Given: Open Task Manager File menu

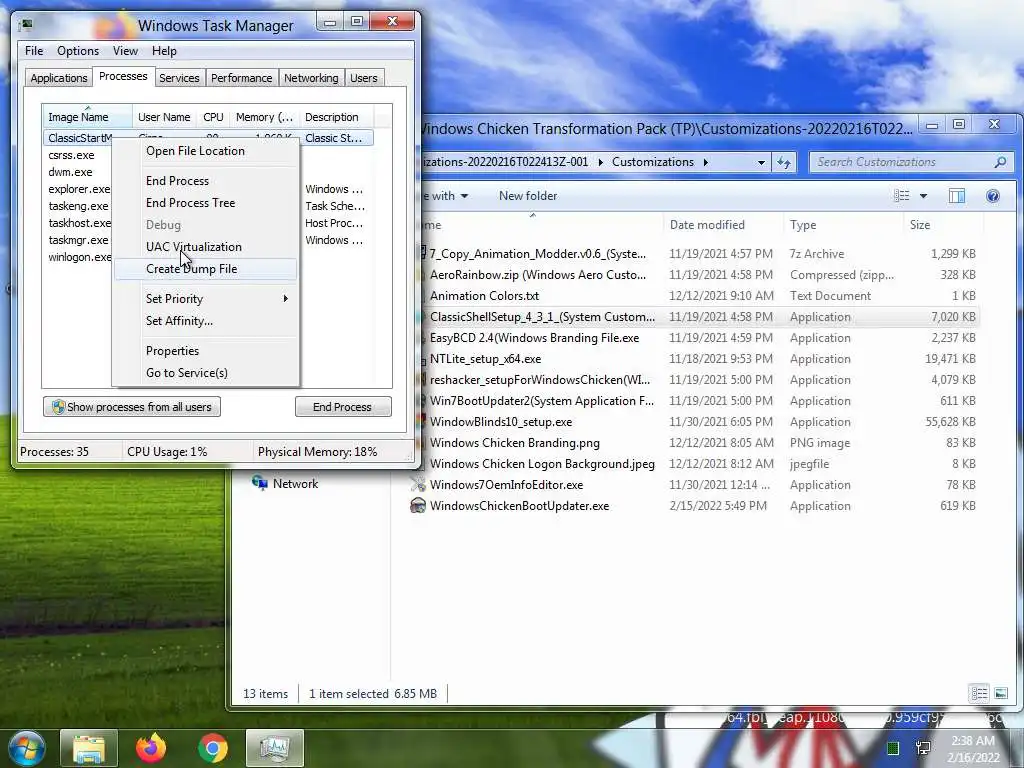Looking at the screenshot, I should [x=34, y=51].
